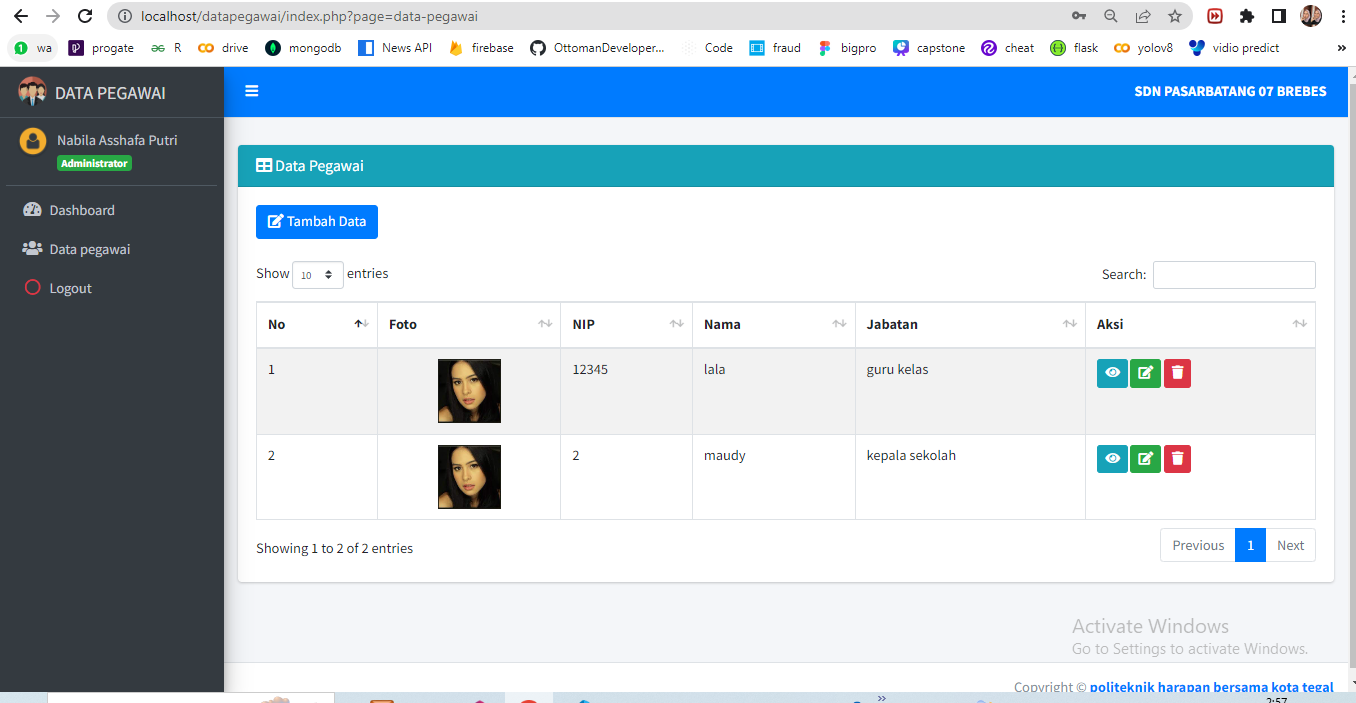The width and height of the screenshot is (1356, 703).
Task: Toggle the sidebar with hamburger icon
Action: point(252,91)
